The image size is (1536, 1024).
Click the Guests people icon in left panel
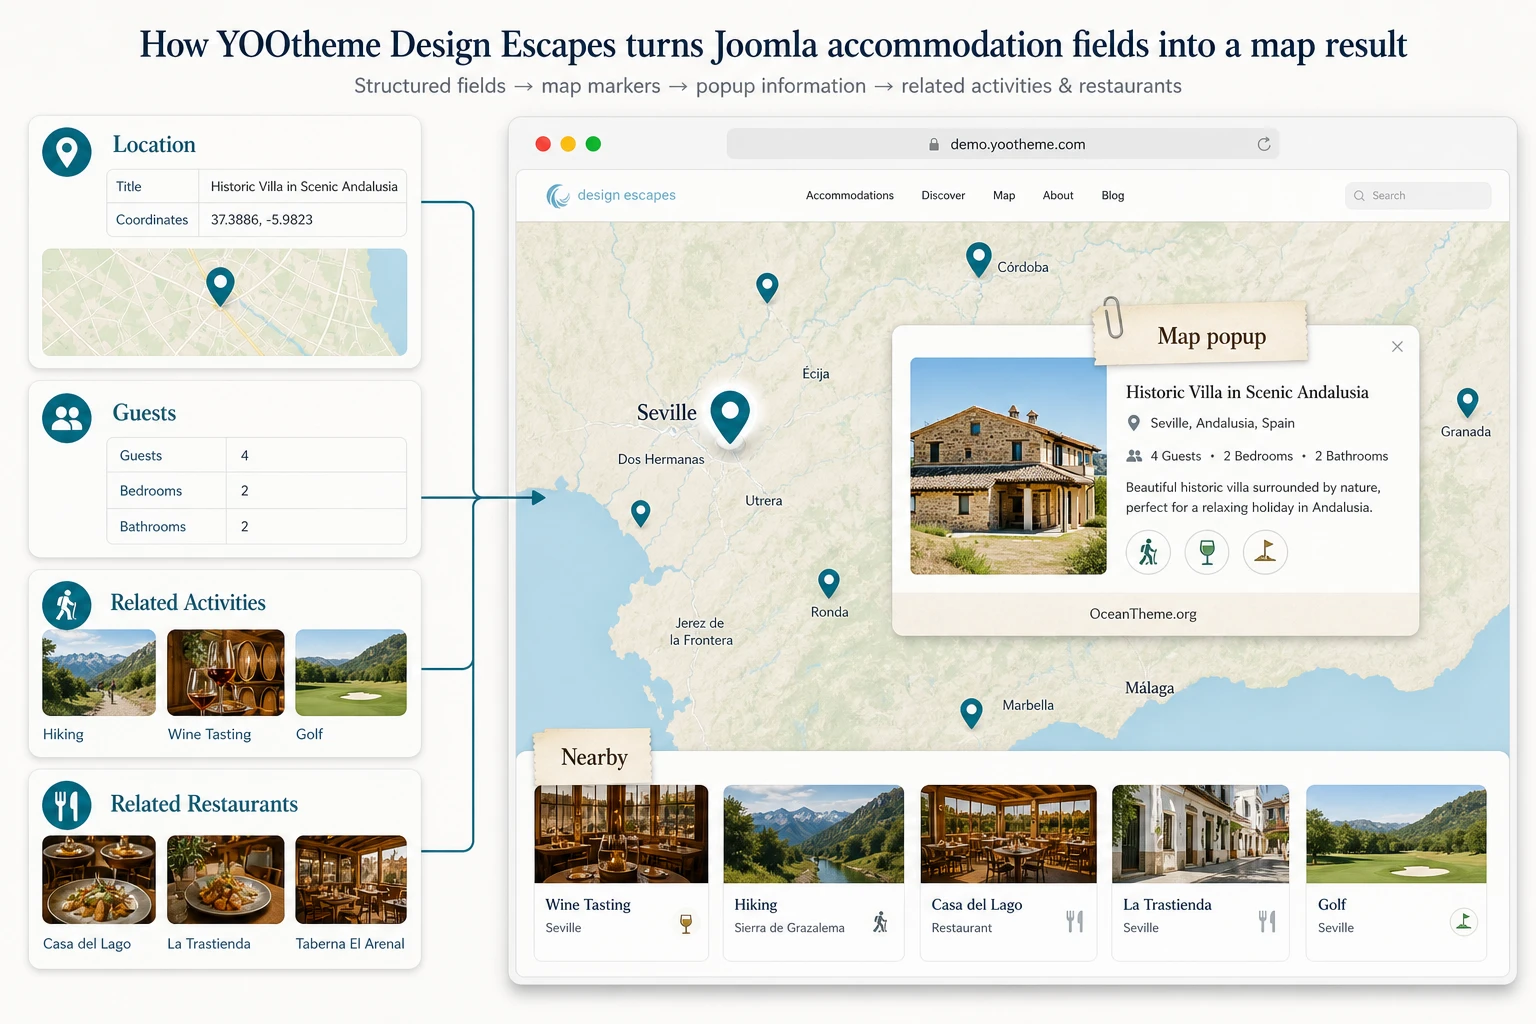(x=67, y=418)
